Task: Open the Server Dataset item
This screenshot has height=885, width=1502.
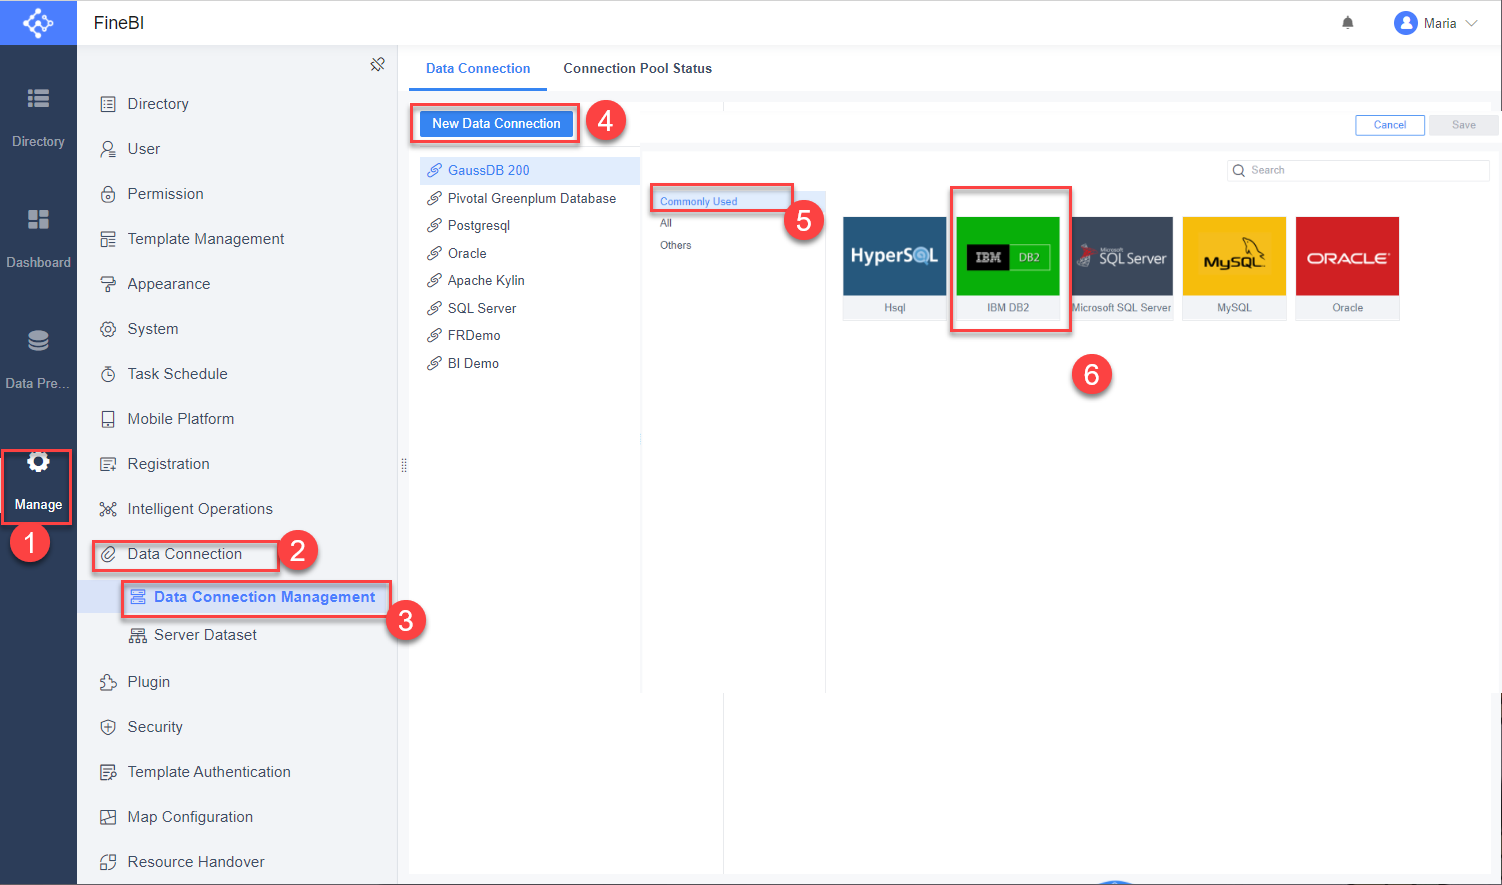Action: tap(193, 635)
